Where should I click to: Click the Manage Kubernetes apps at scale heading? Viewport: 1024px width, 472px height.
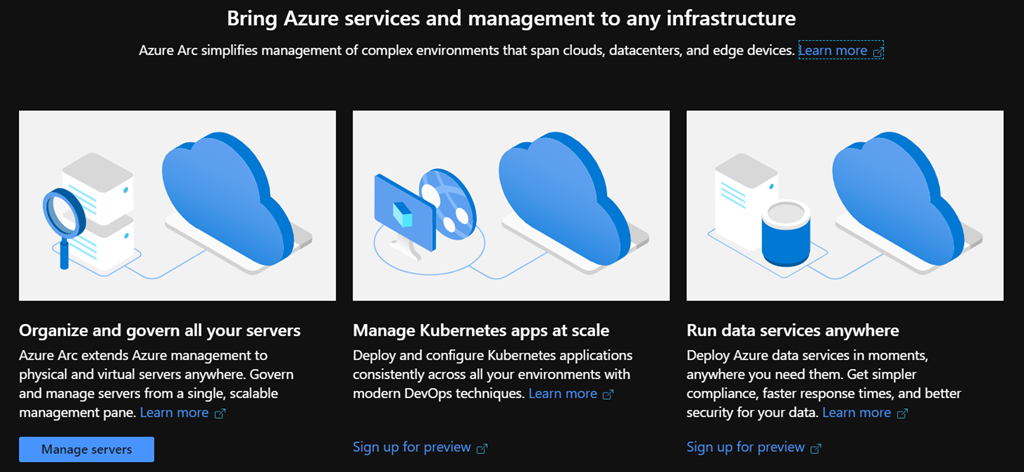coord(481,330)
